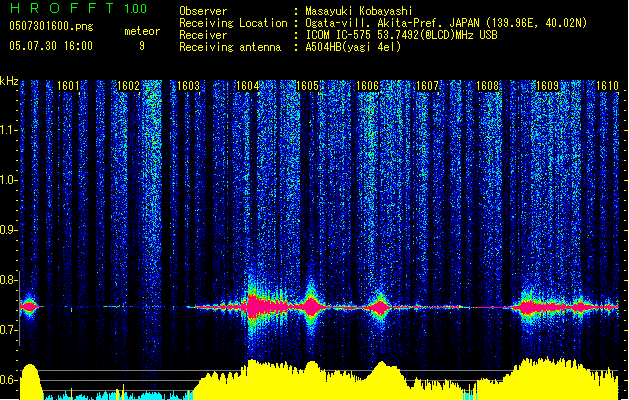Click the 05.07.30 16:00 timestamp
This screenshot has height=400, width=629.
pyautogui.click(x=50, y=46)
